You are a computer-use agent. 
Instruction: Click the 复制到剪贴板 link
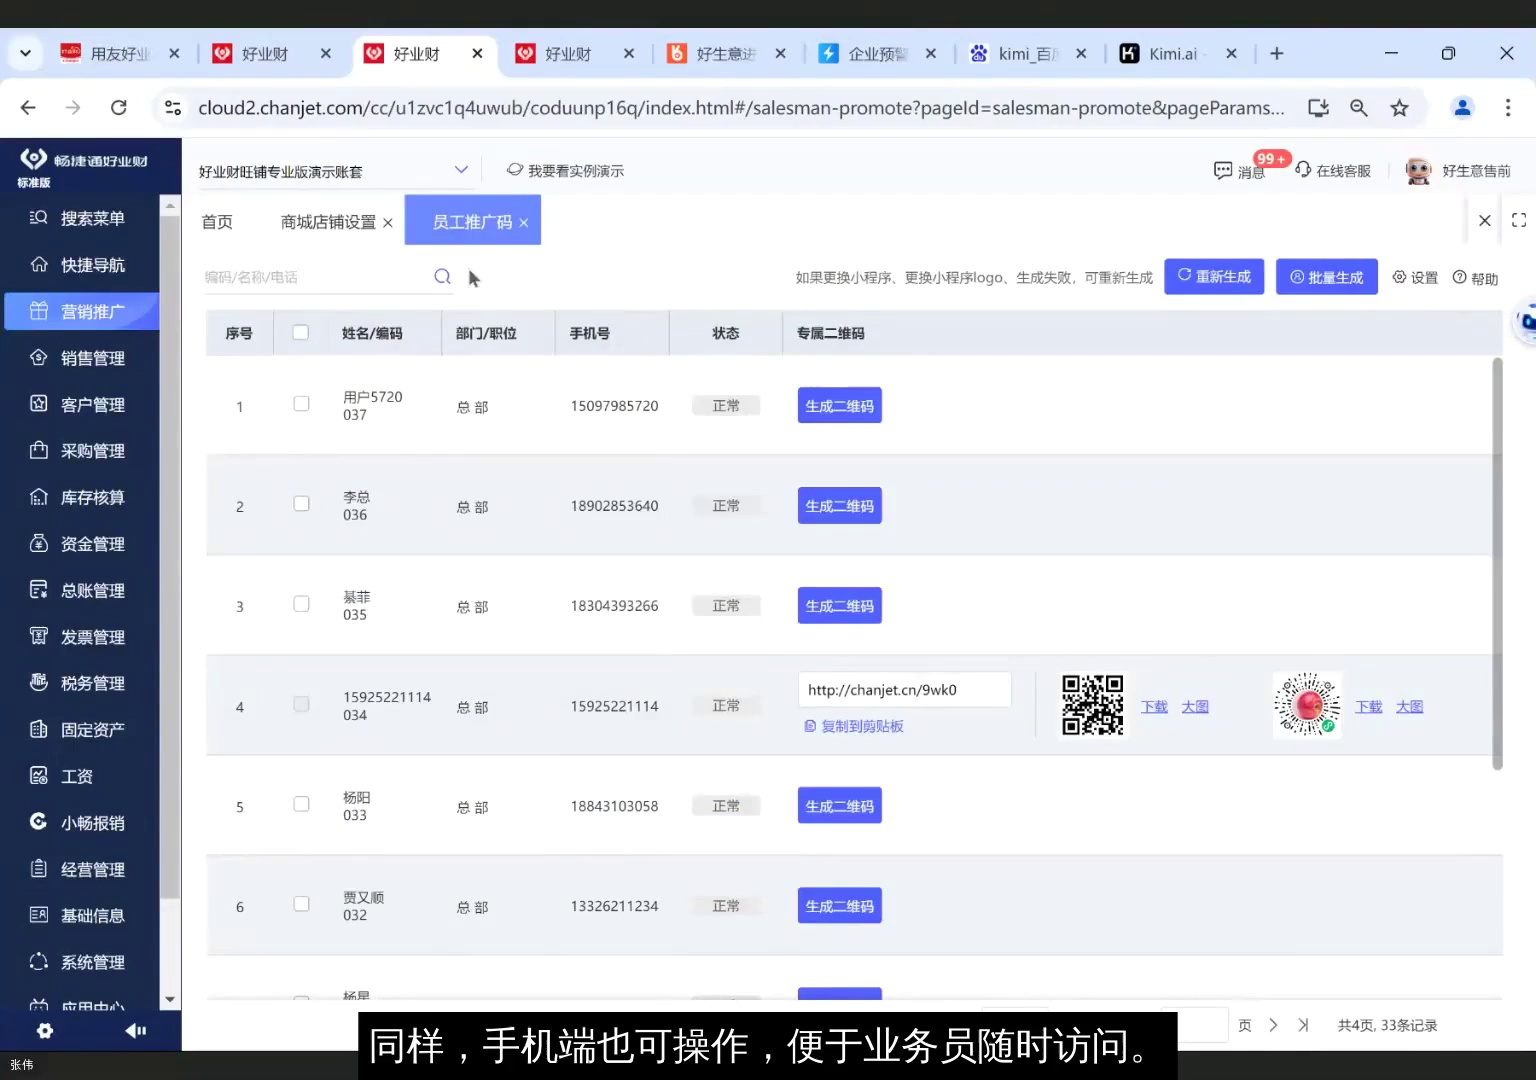pyautogui.click(x=854, y=726)
